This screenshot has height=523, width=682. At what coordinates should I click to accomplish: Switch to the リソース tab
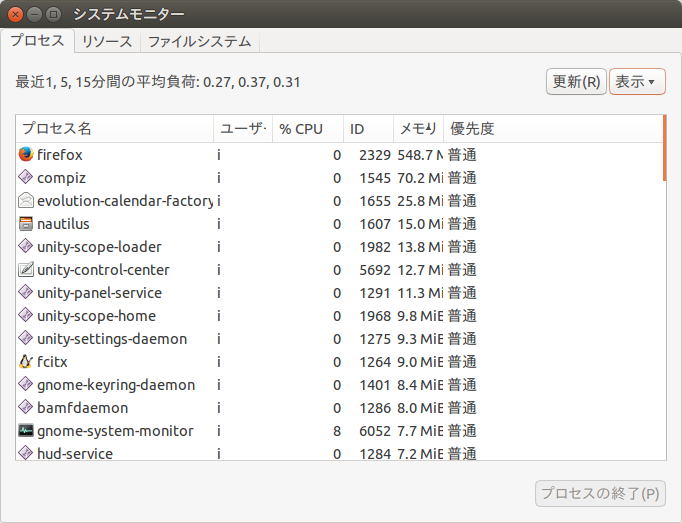[107, 41]
